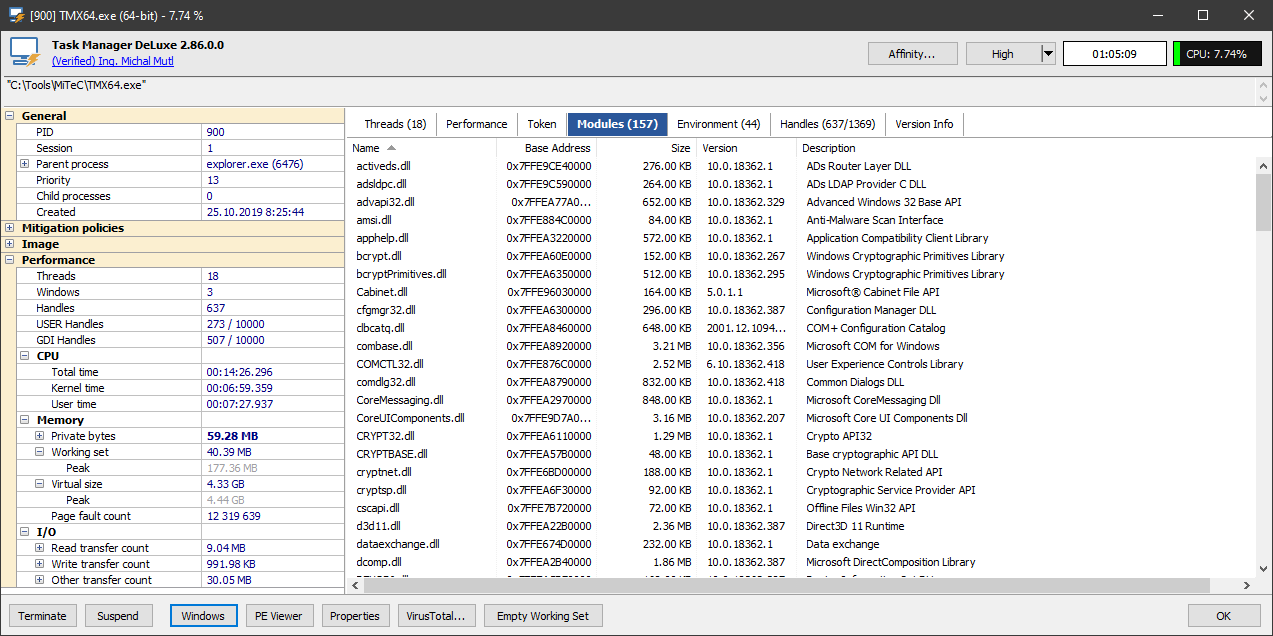Expand the Parent process node
Screen dimensions: 1273x636
(x=25, y=164)
